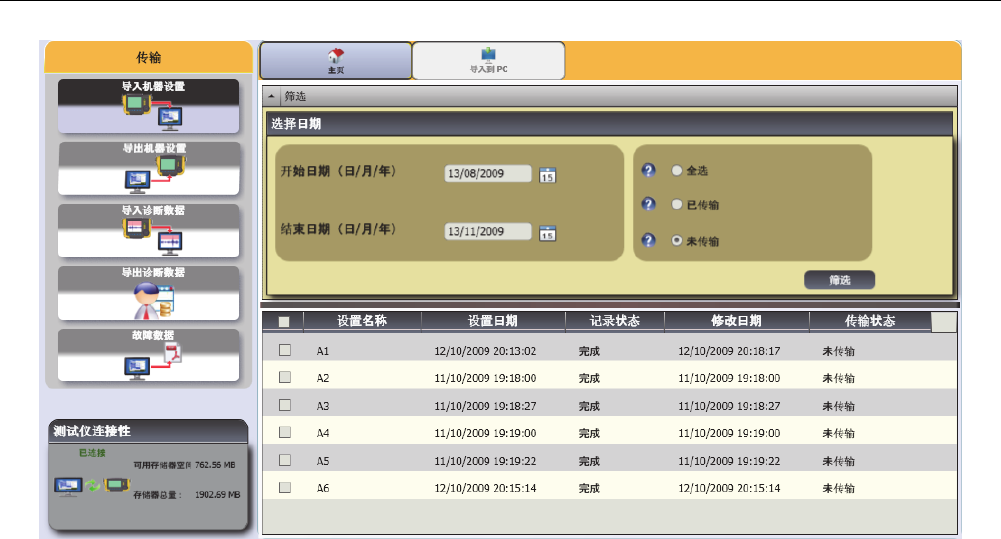Toggle the select-all header checkbox
Image resolution: width=1001 pixels, height=539 pixels.
pyautogui.click(x=284, y=321)
